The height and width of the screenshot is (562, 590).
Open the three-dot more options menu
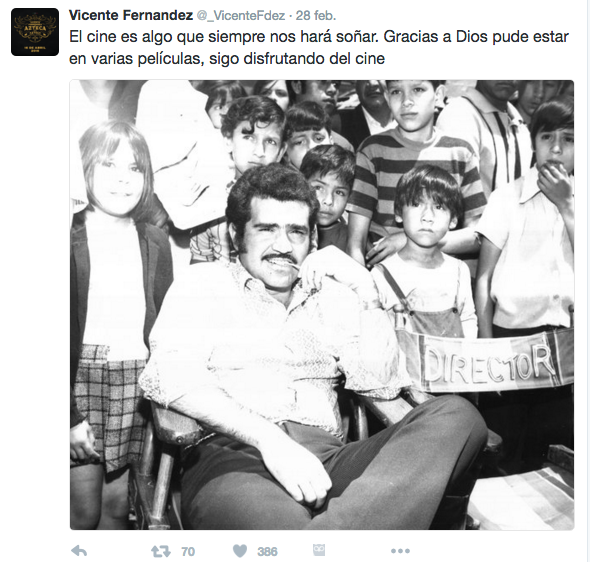(400, 551)
